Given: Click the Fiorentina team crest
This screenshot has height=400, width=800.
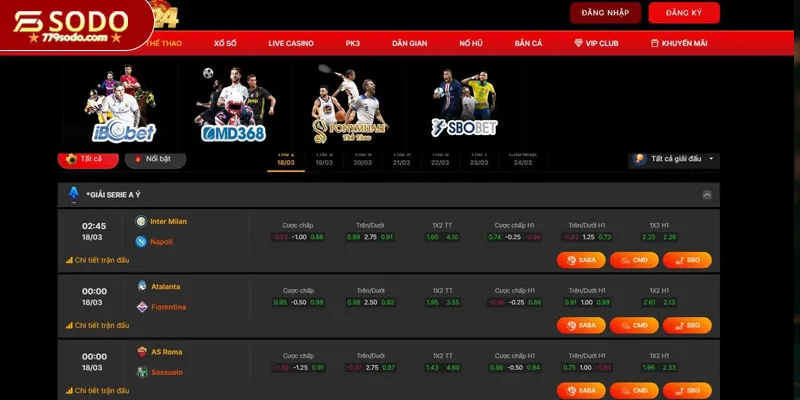Looking at the screenshot, I should [x=142, y=307].
